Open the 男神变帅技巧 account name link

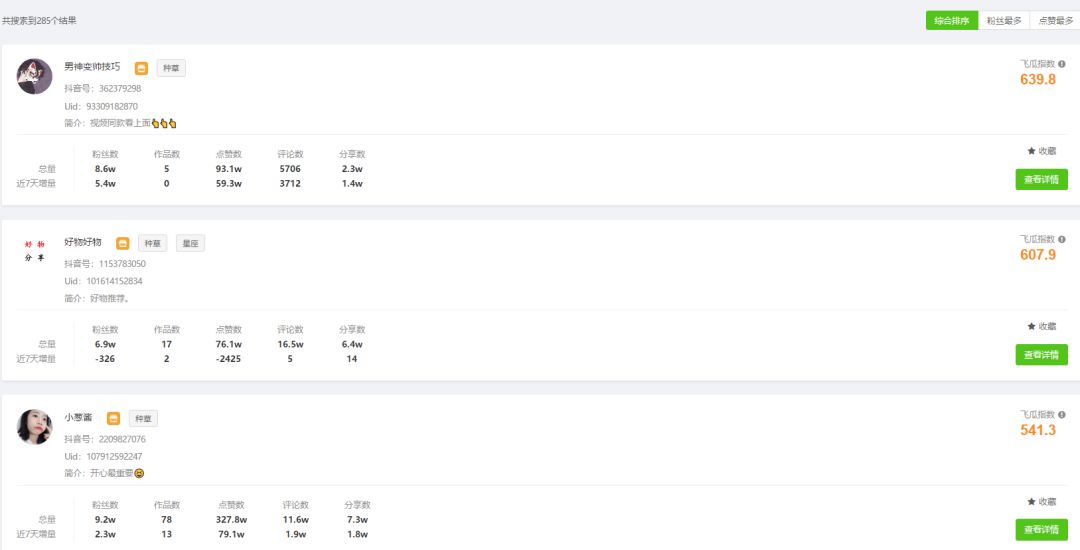pos(92,67)
